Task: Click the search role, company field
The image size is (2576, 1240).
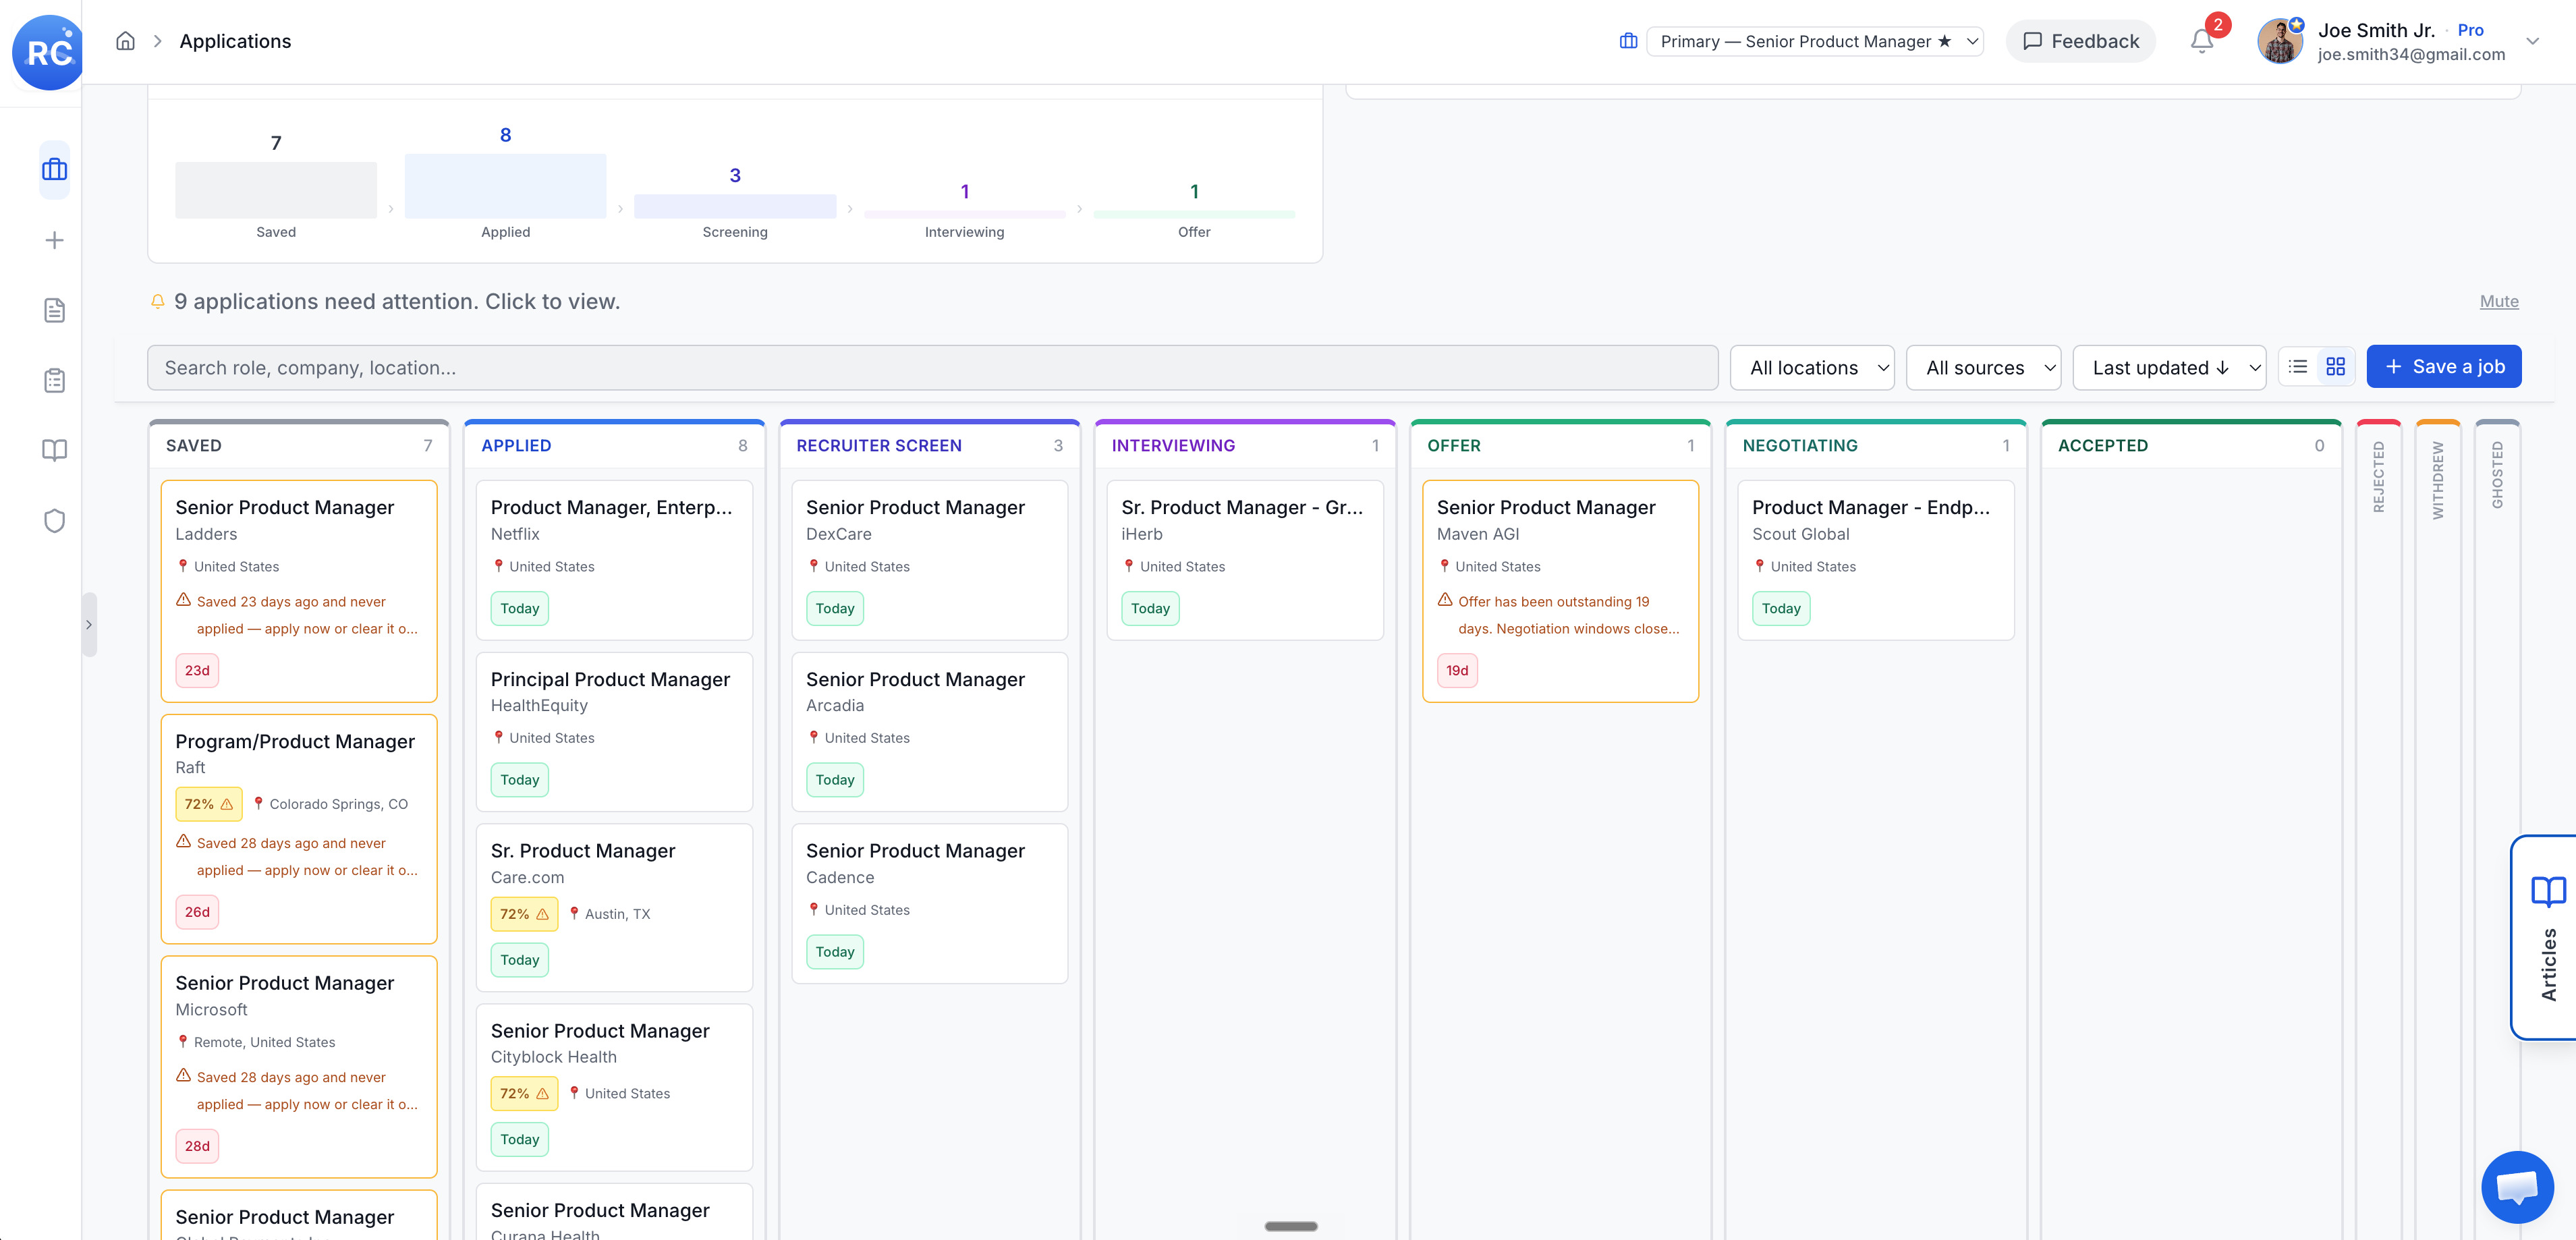Action: 932,368
